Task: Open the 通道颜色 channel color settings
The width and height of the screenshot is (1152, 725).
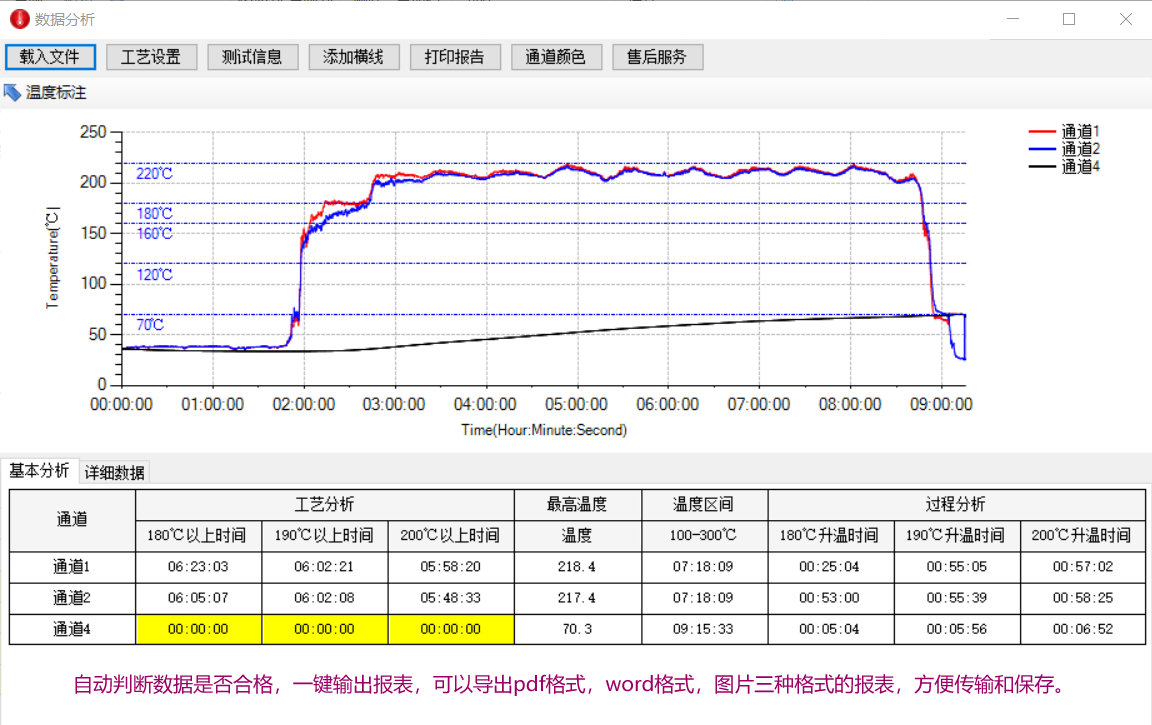Action: tap(556, 57)
